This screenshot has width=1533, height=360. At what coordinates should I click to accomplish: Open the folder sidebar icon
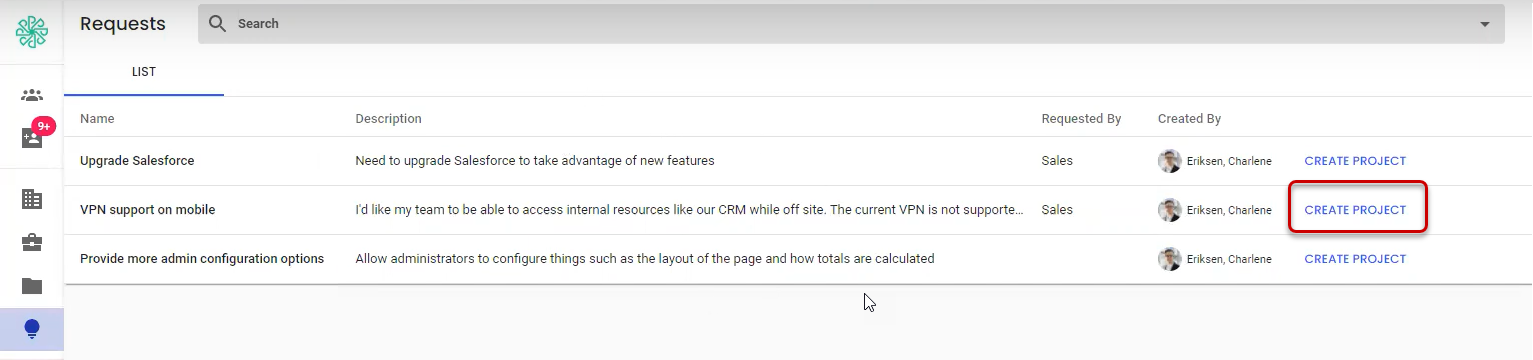32,286
